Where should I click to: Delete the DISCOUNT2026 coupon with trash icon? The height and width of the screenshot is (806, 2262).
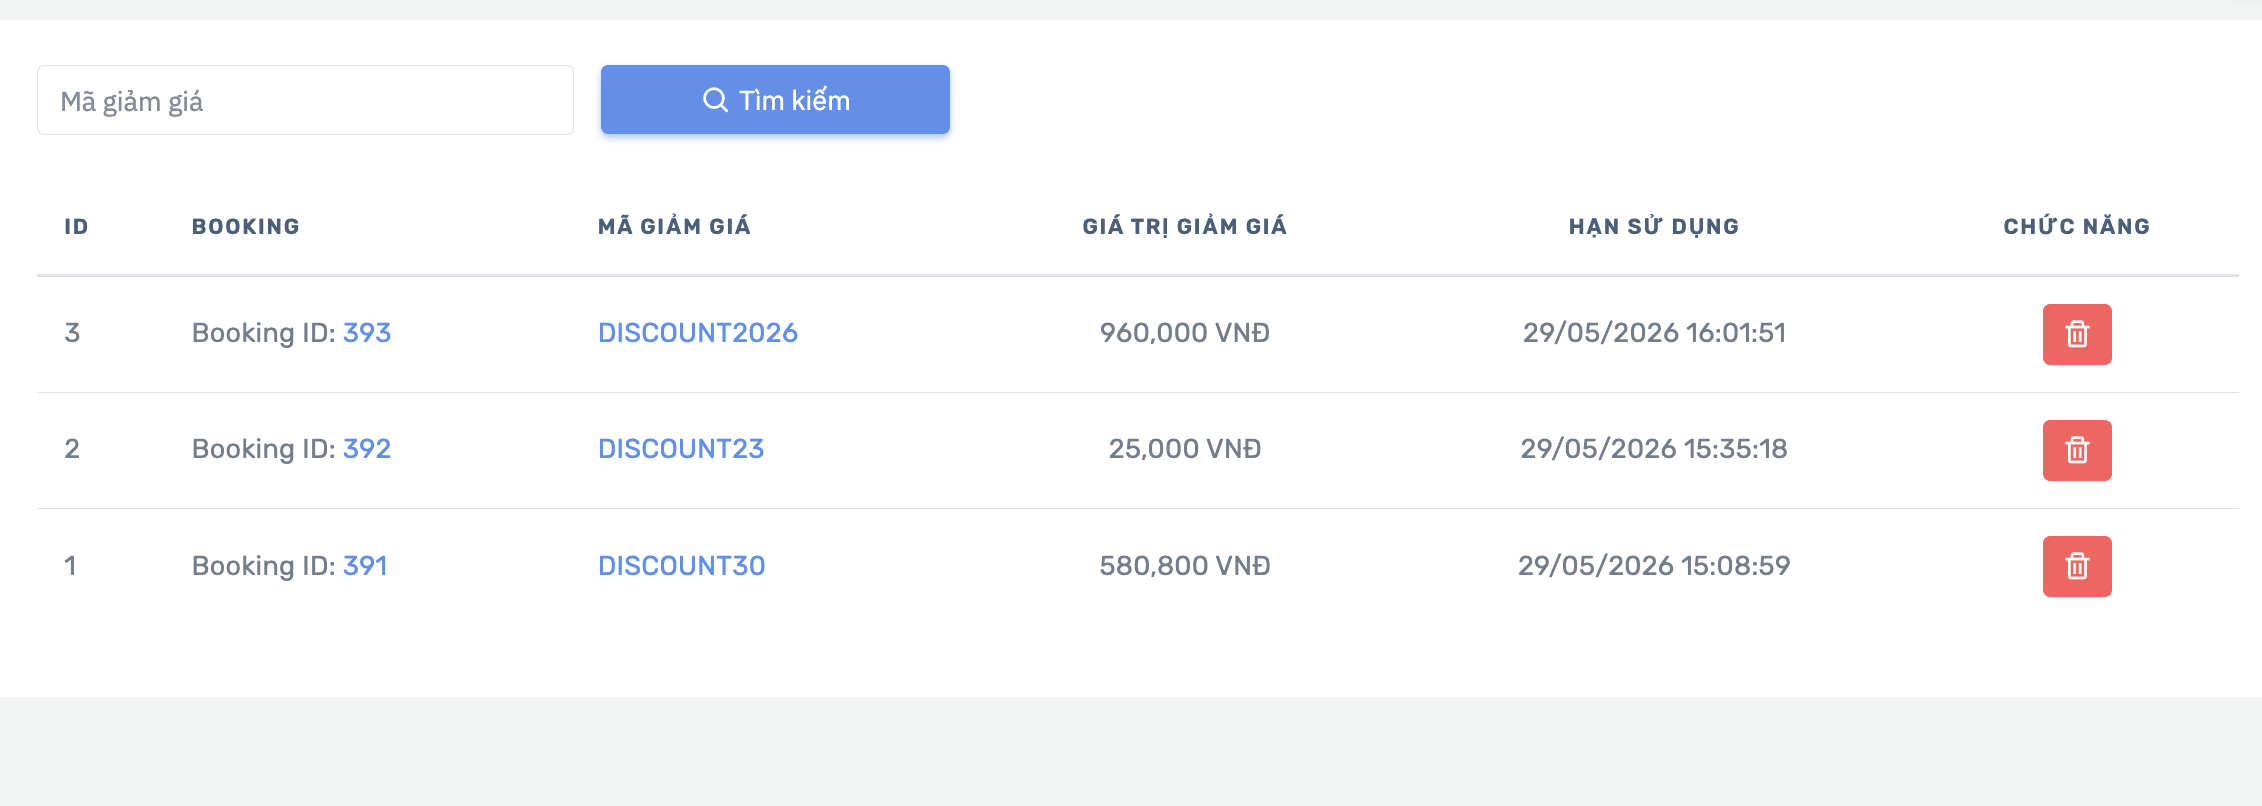(2077, 334)
